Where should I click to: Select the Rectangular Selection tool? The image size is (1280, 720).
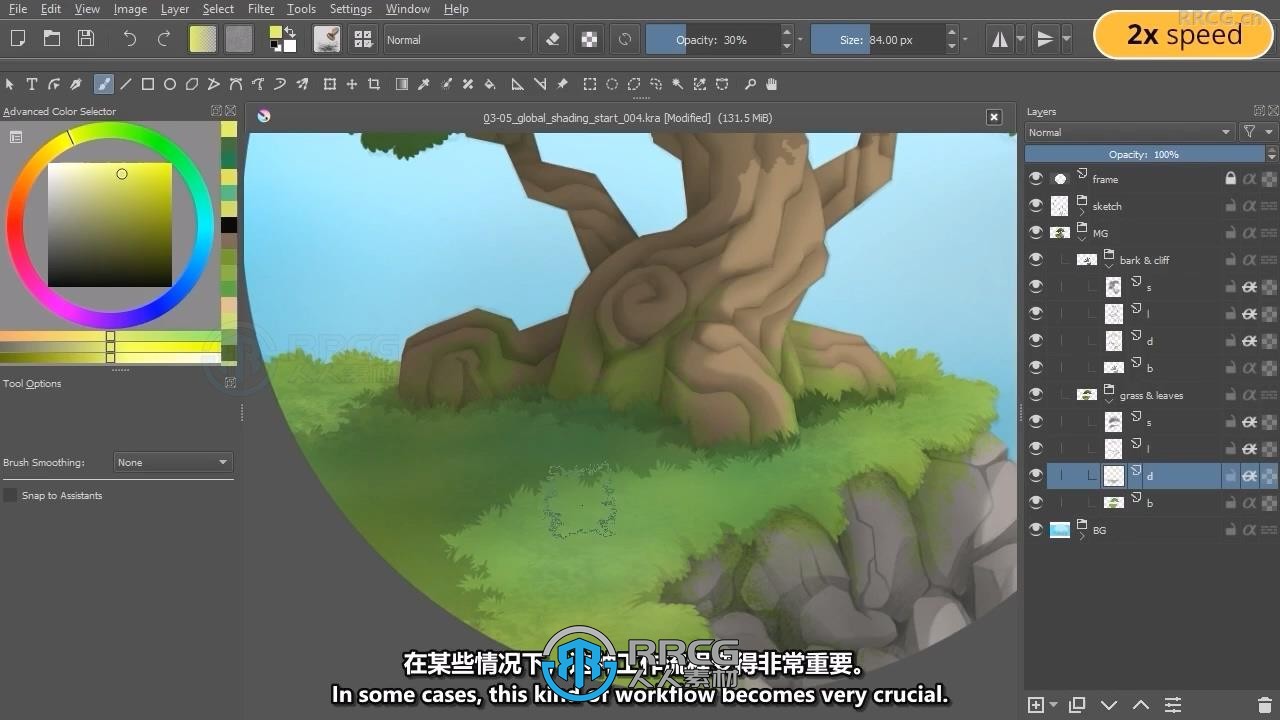(590, 84)
